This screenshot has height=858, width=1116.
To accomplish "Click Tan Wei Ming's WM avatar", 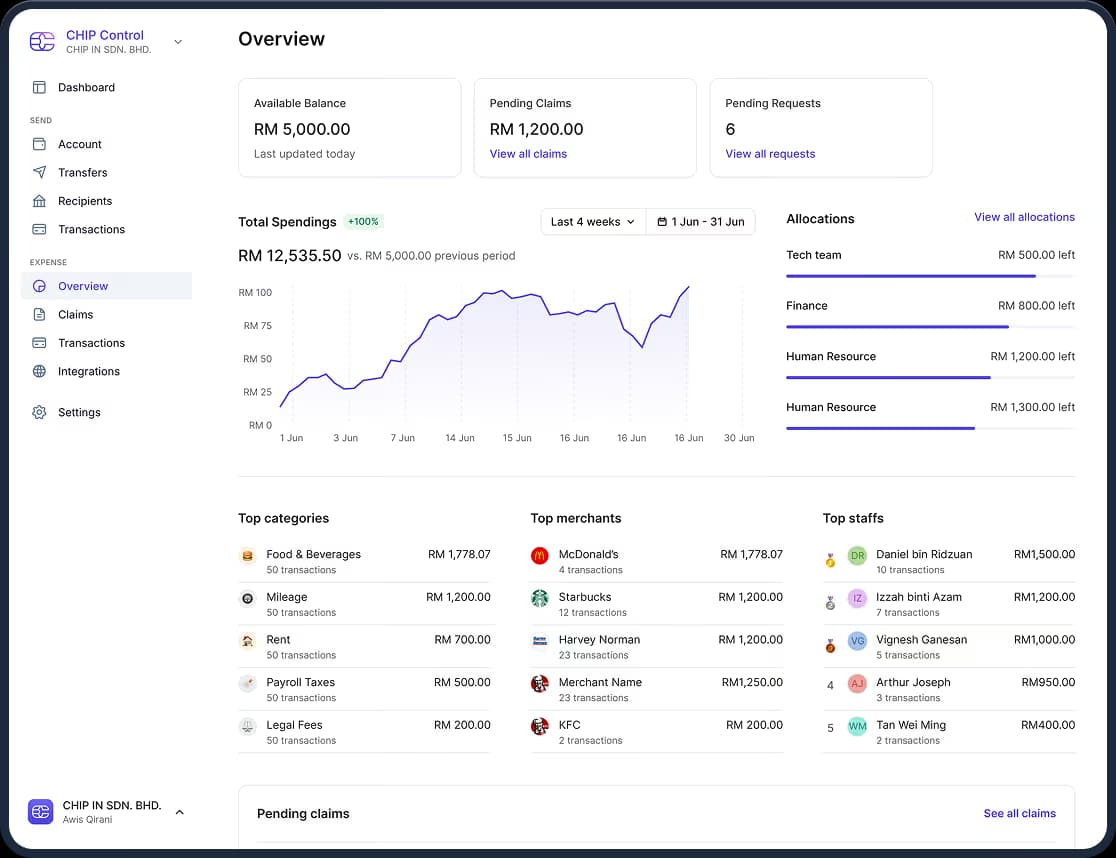I will point(857,726).
